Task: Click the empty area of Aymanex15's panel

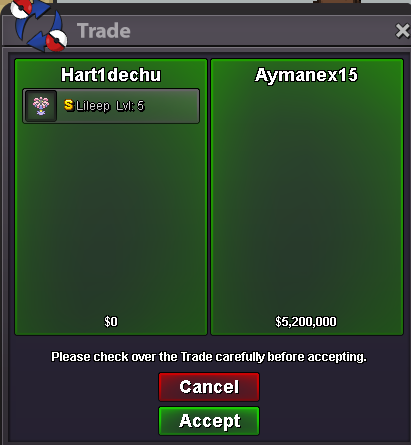Action: [307, 200]
